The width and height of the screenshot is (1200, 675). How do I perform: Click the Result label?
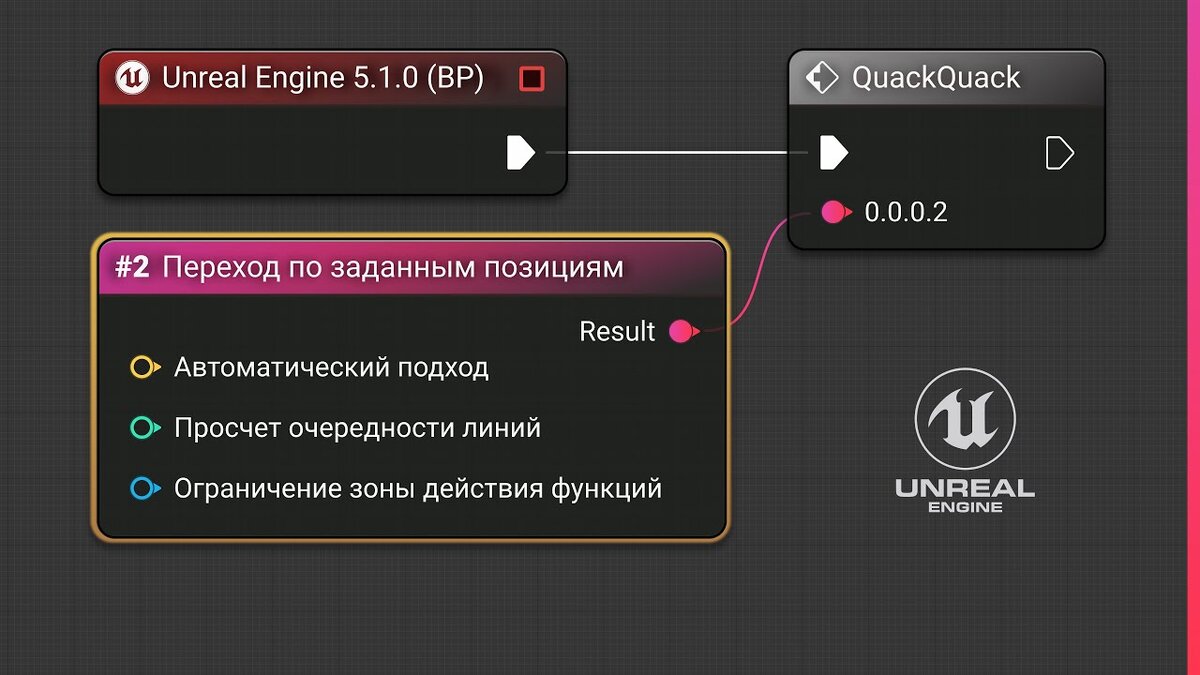[x=617, y=331]
